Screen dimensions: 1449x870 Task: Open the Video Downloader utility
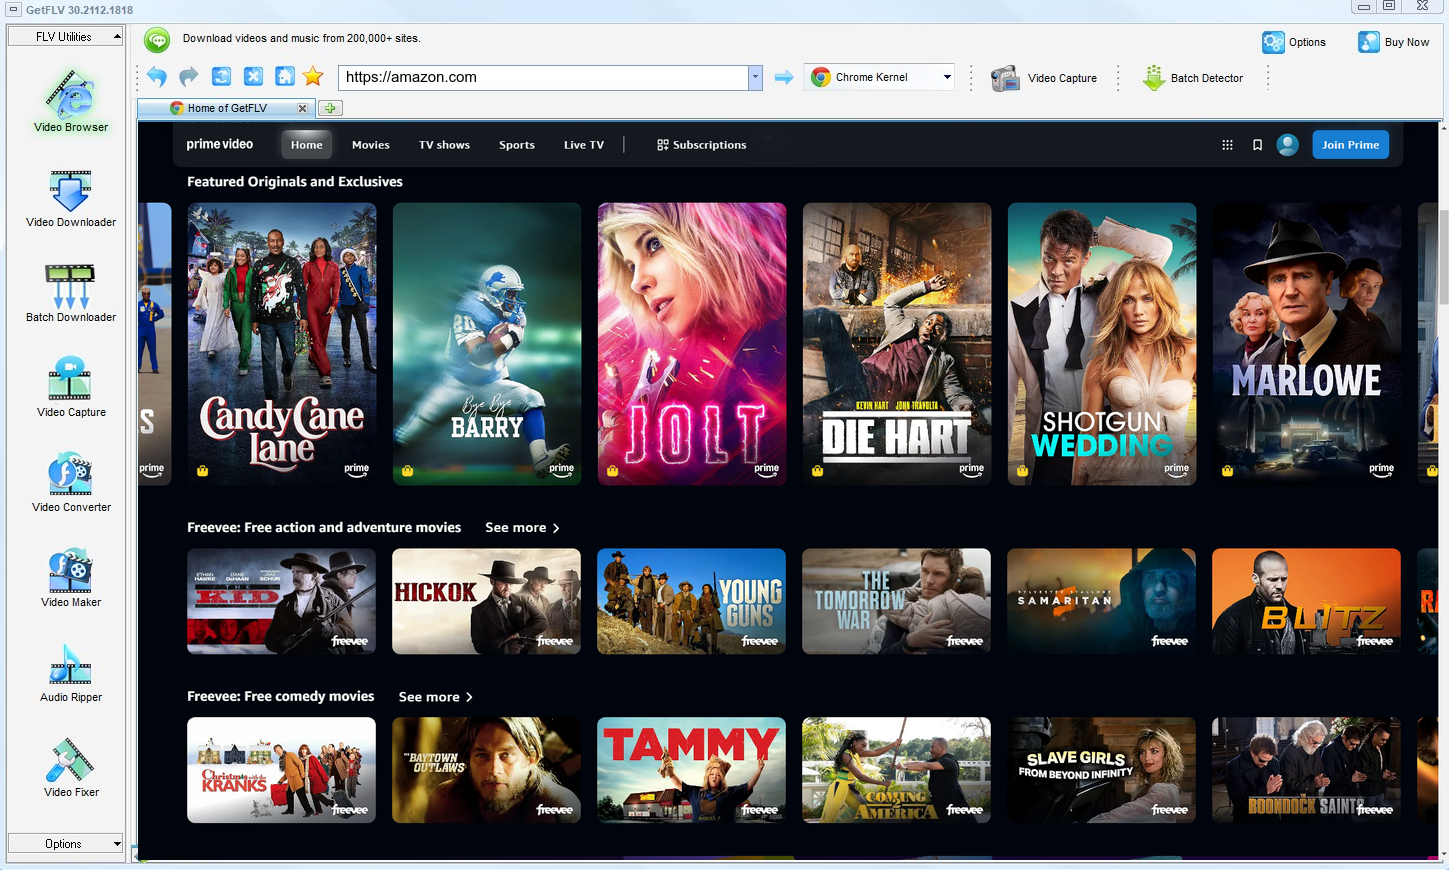point(71,198)
